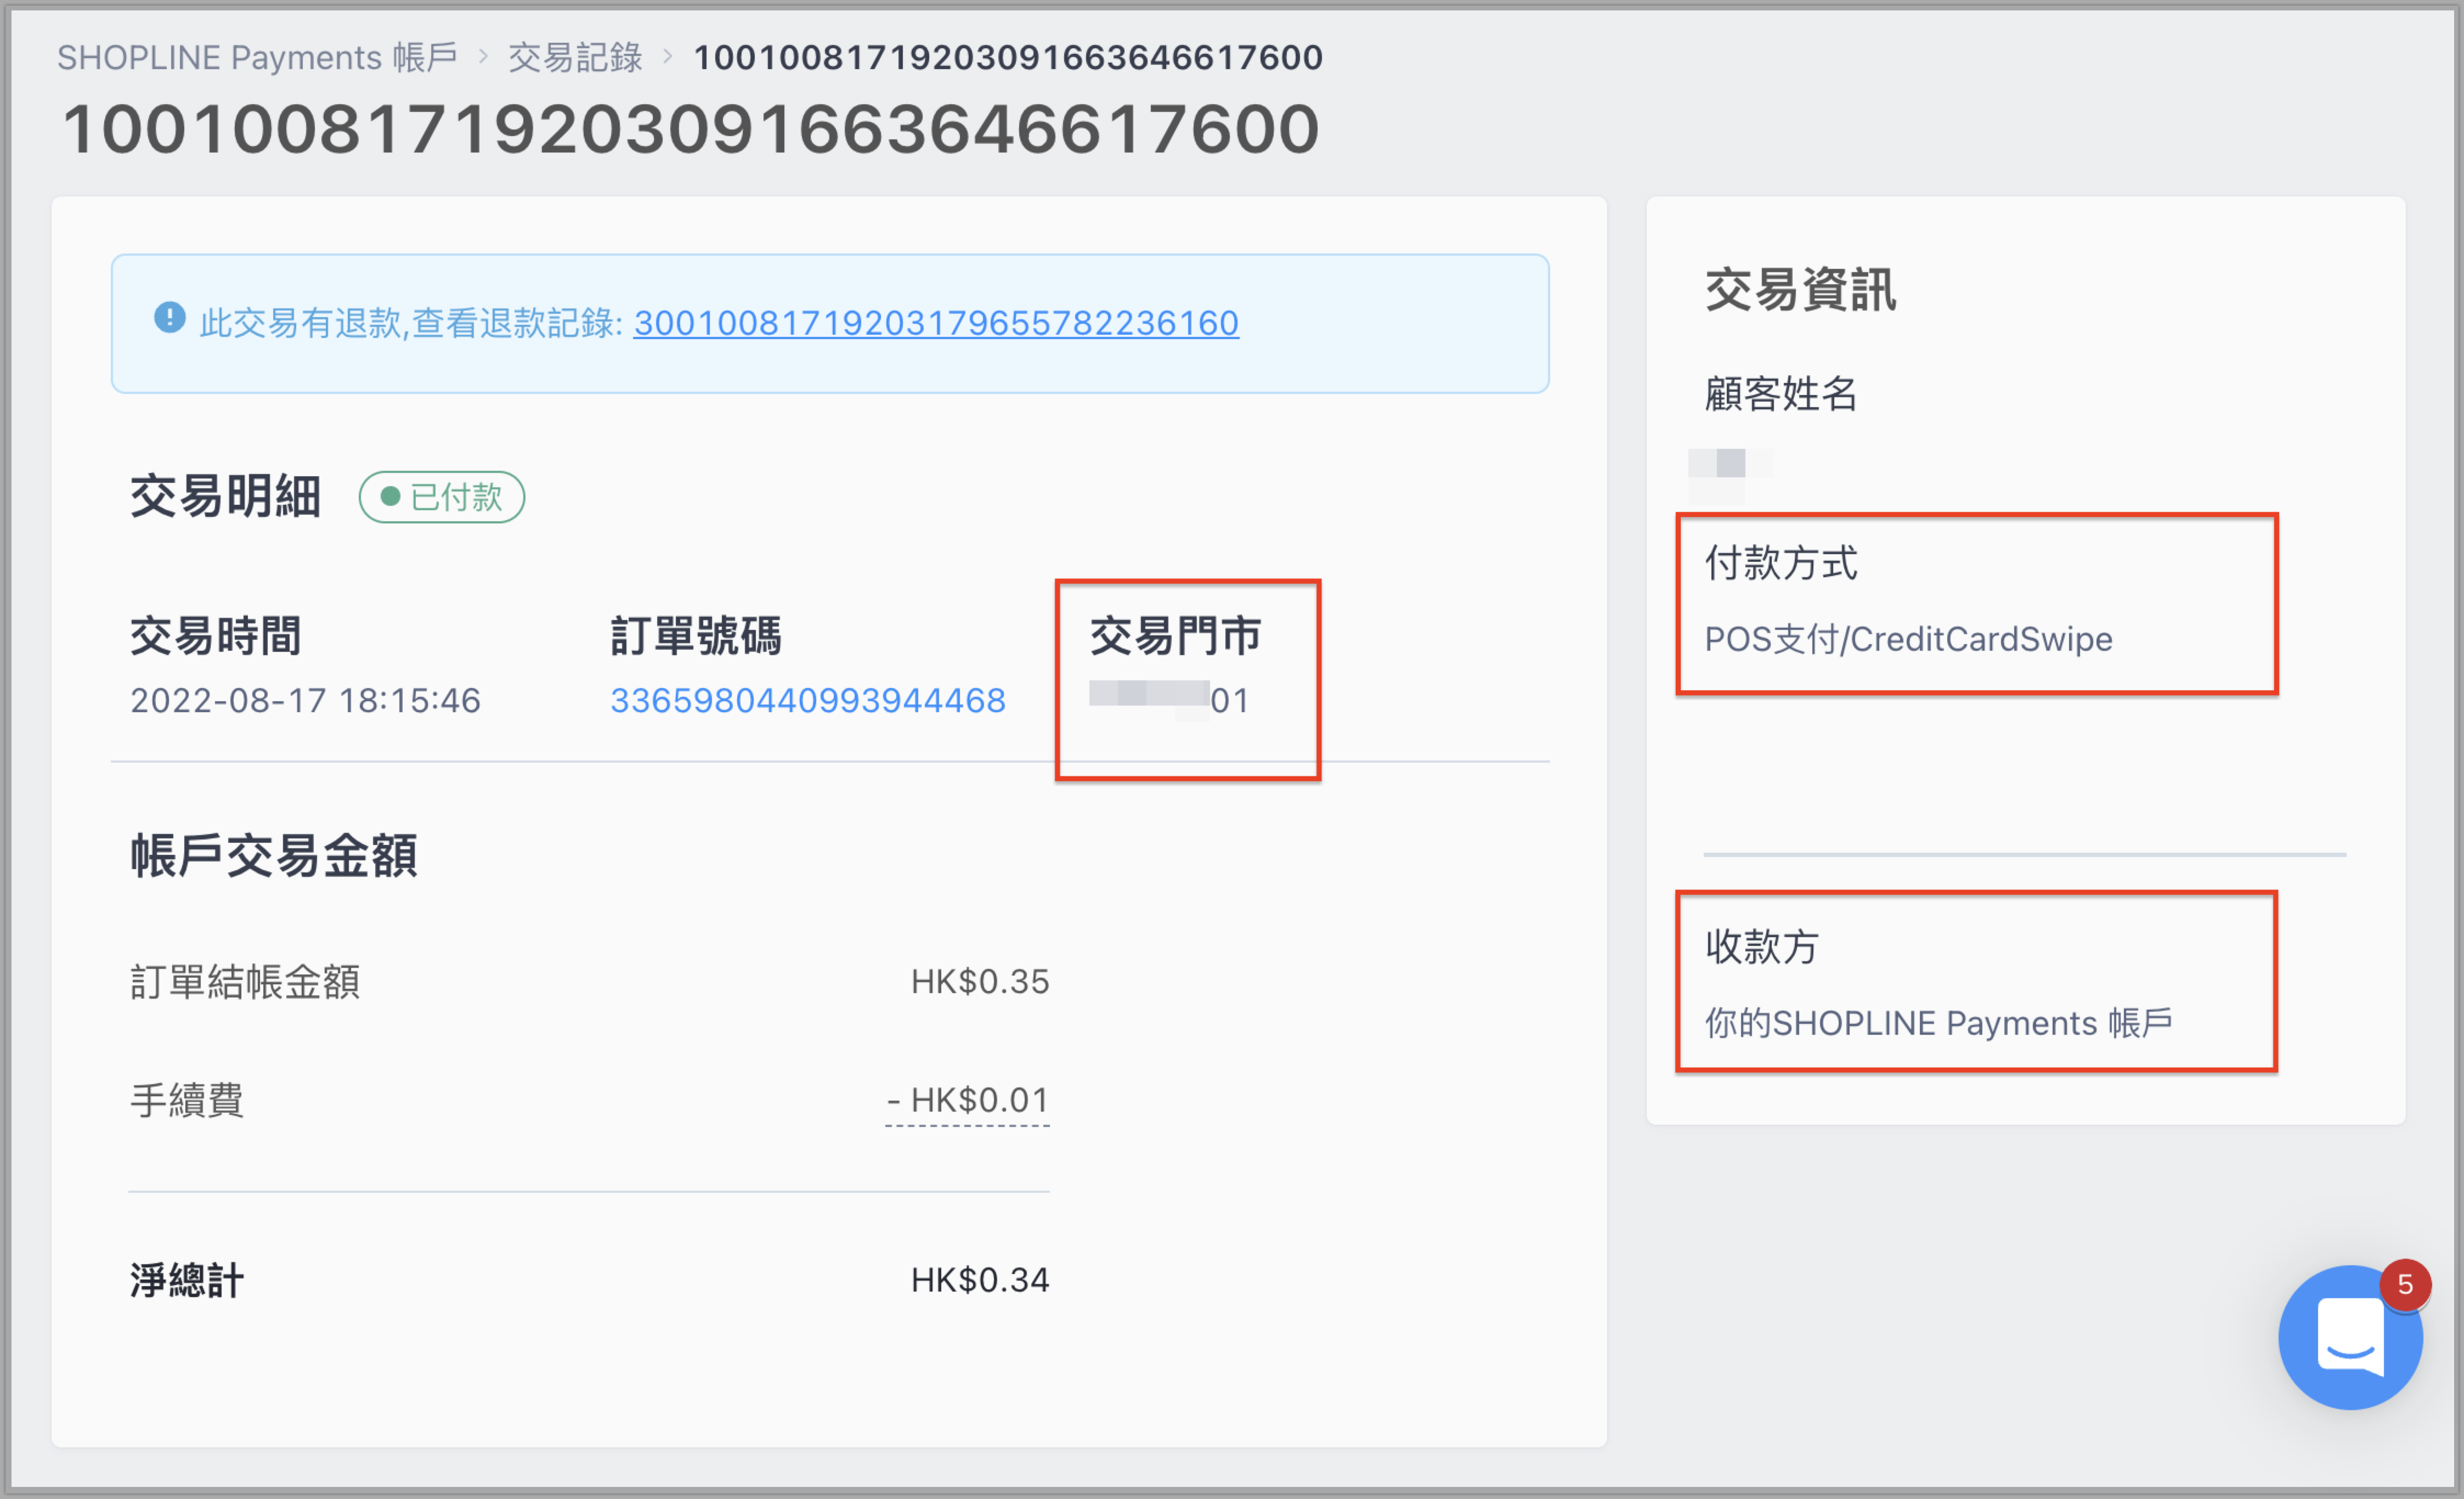Click the chevron after SHOPLINE Payments 帳戶
This screenshot has width=2464, height=1499.
484,56
